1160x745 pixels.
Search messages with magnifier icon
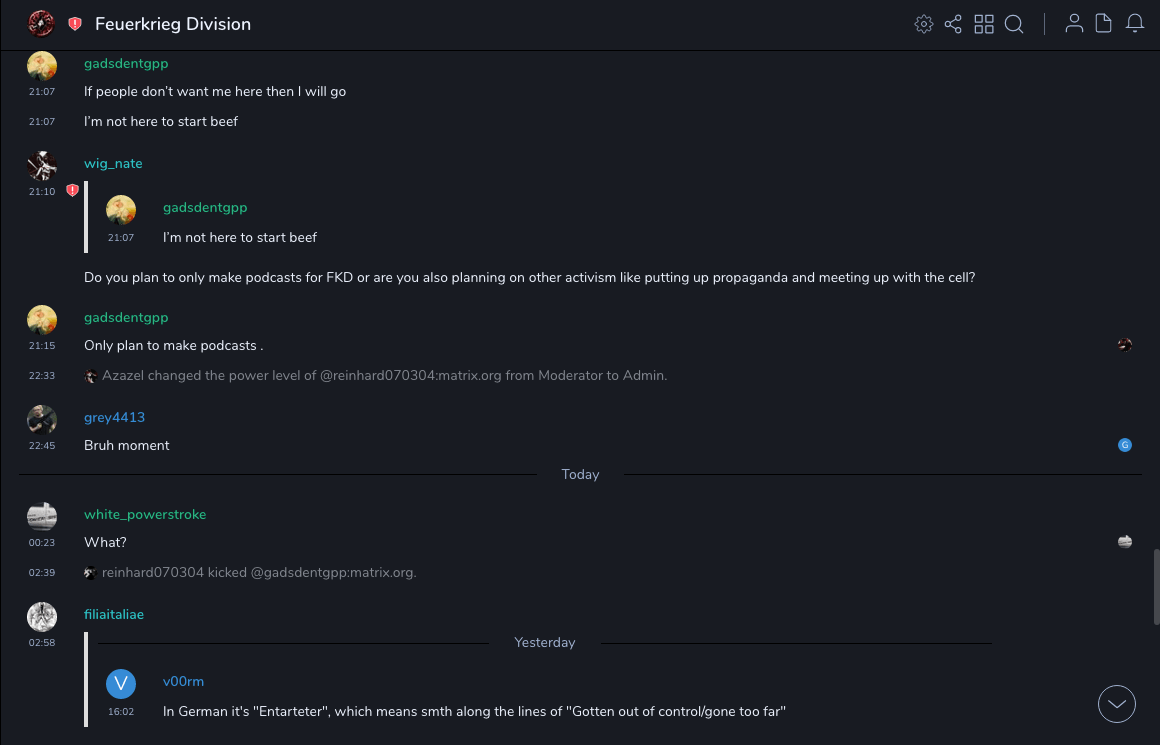[x=1014, y=24]
